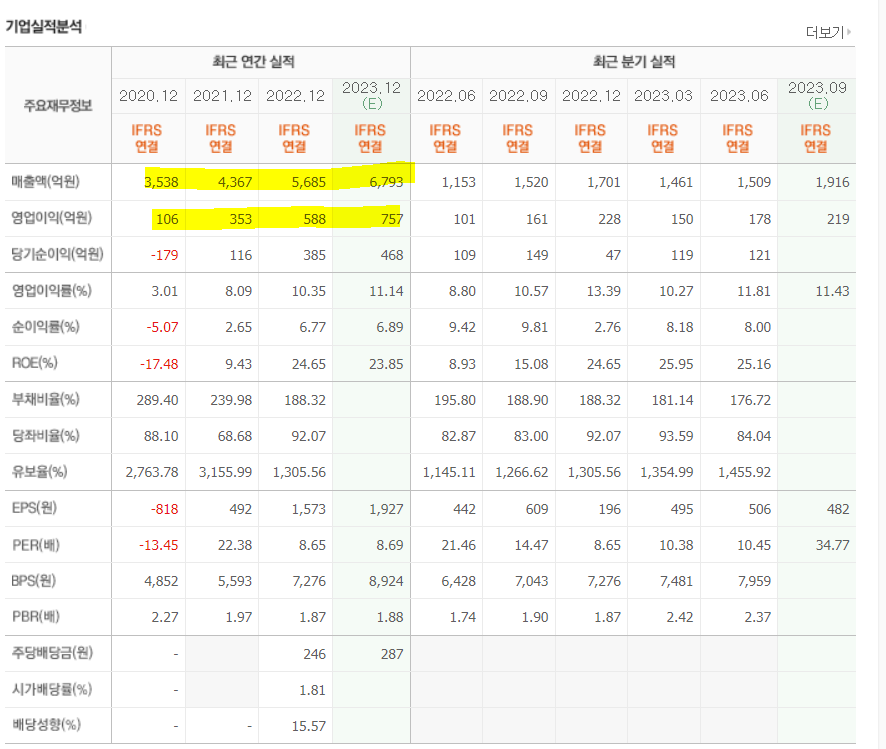Click the 부채비율(%) row label
The width and height of the screenshot is (886, 749).
(46, 399)
